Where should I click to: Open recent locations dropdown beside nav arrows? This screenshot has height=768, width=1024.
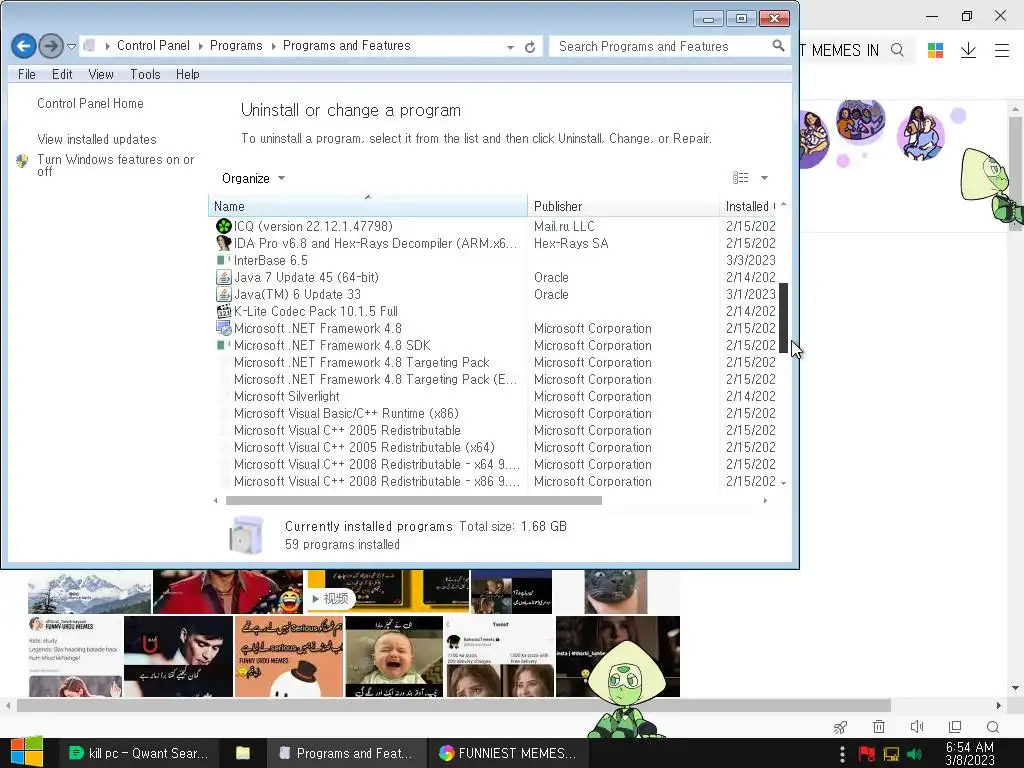tap(72, 46)
